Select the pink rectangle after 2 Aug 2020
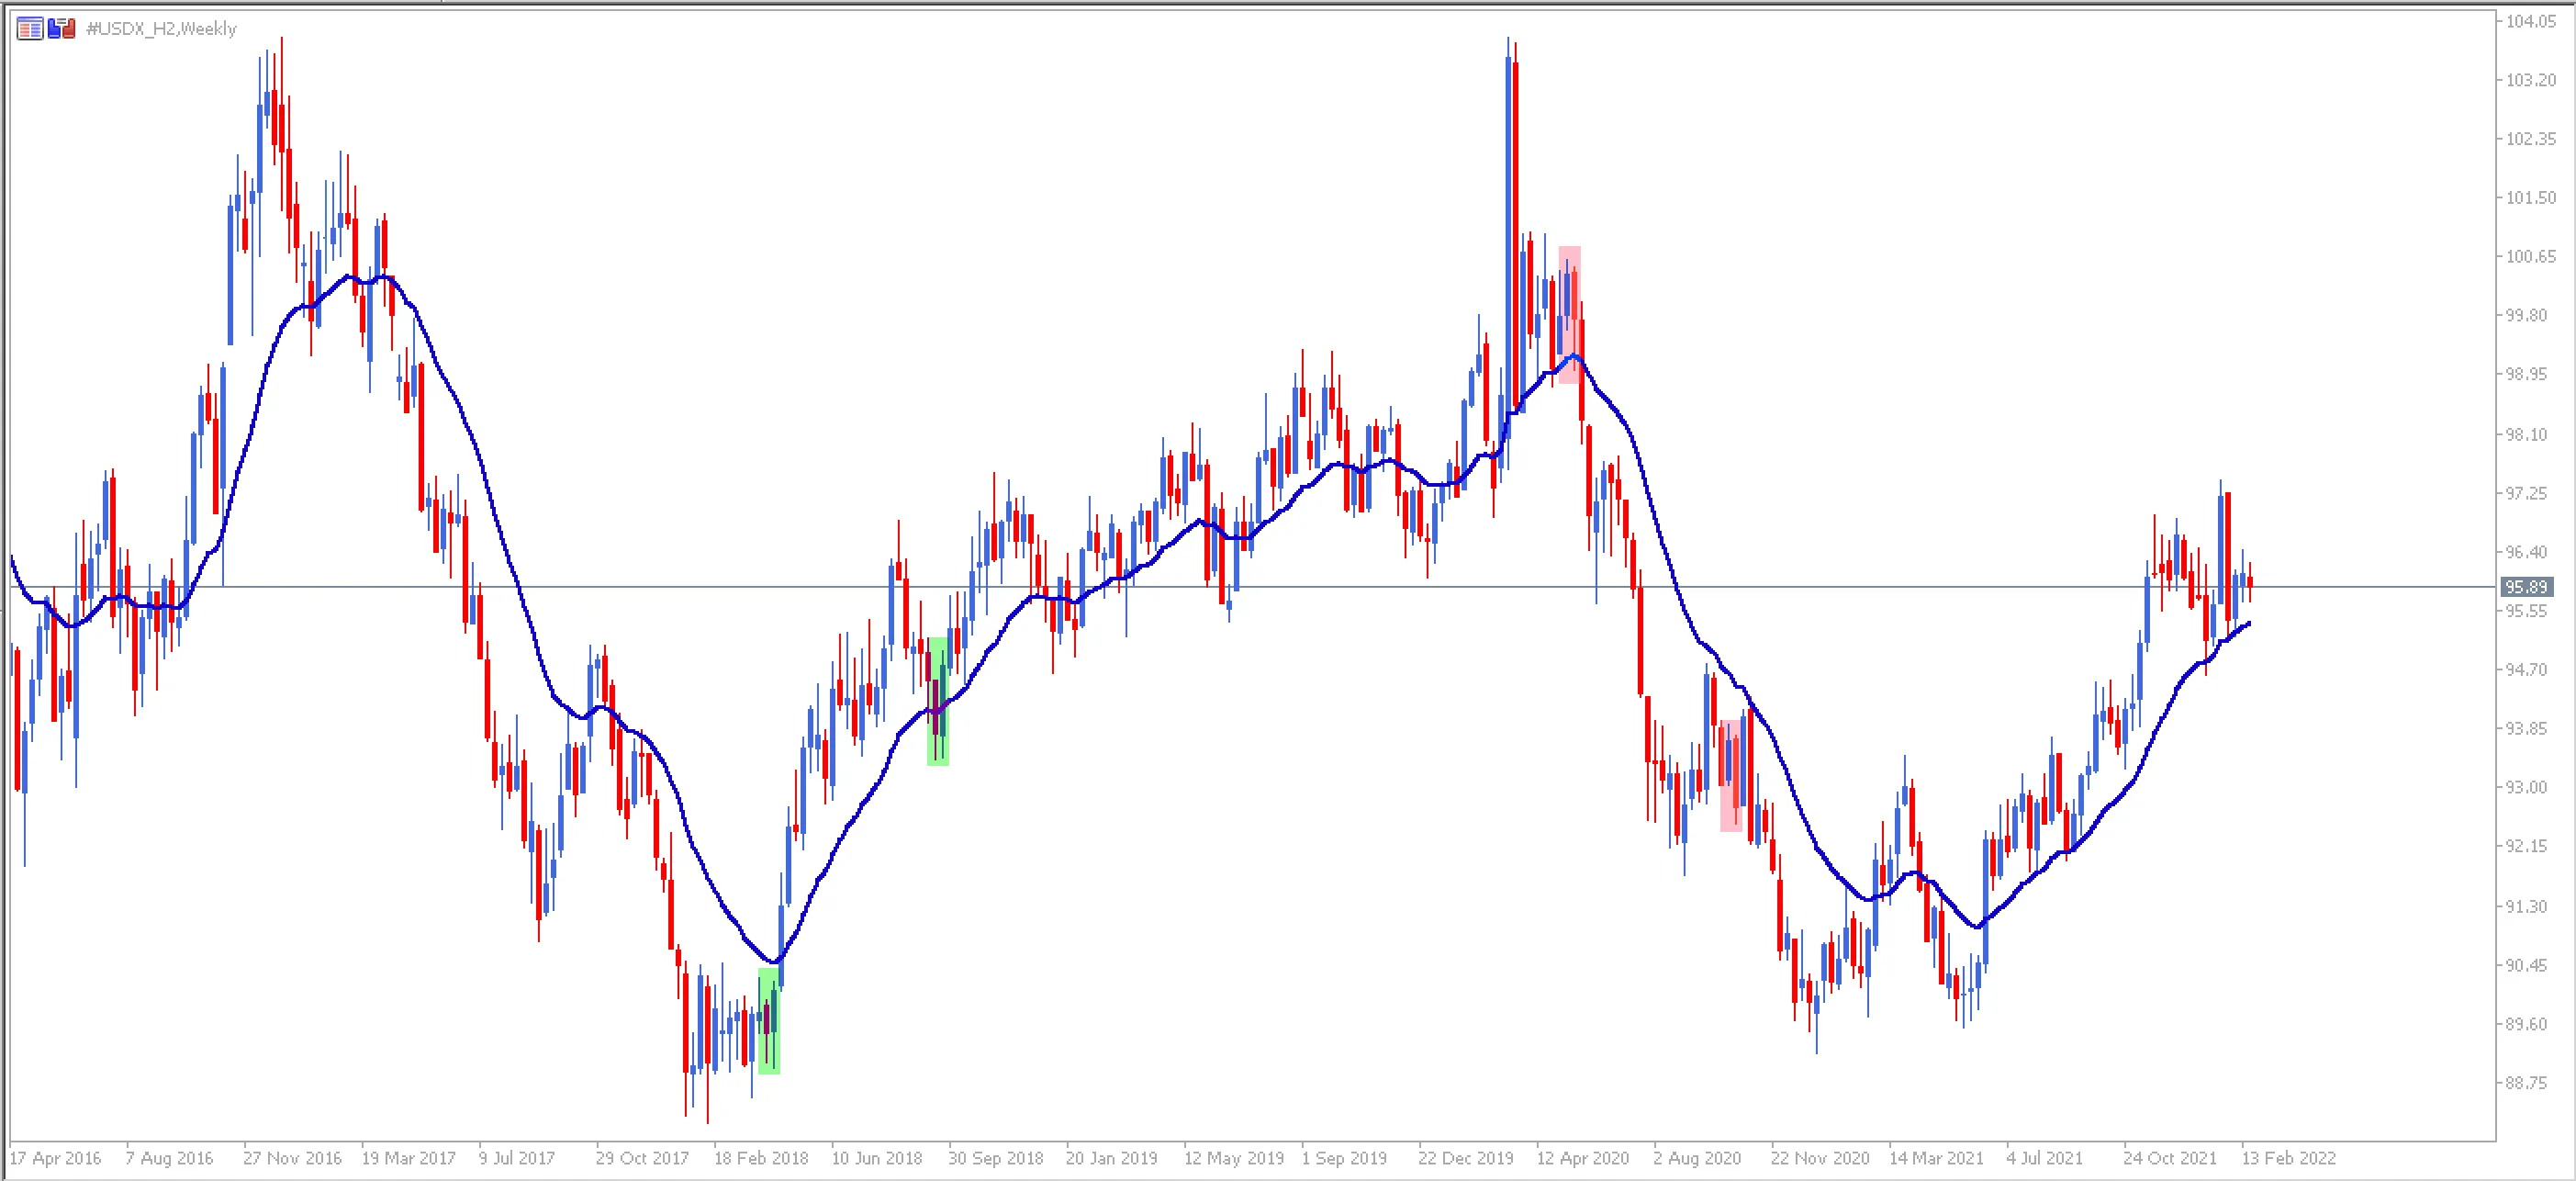 point(1731,776)
